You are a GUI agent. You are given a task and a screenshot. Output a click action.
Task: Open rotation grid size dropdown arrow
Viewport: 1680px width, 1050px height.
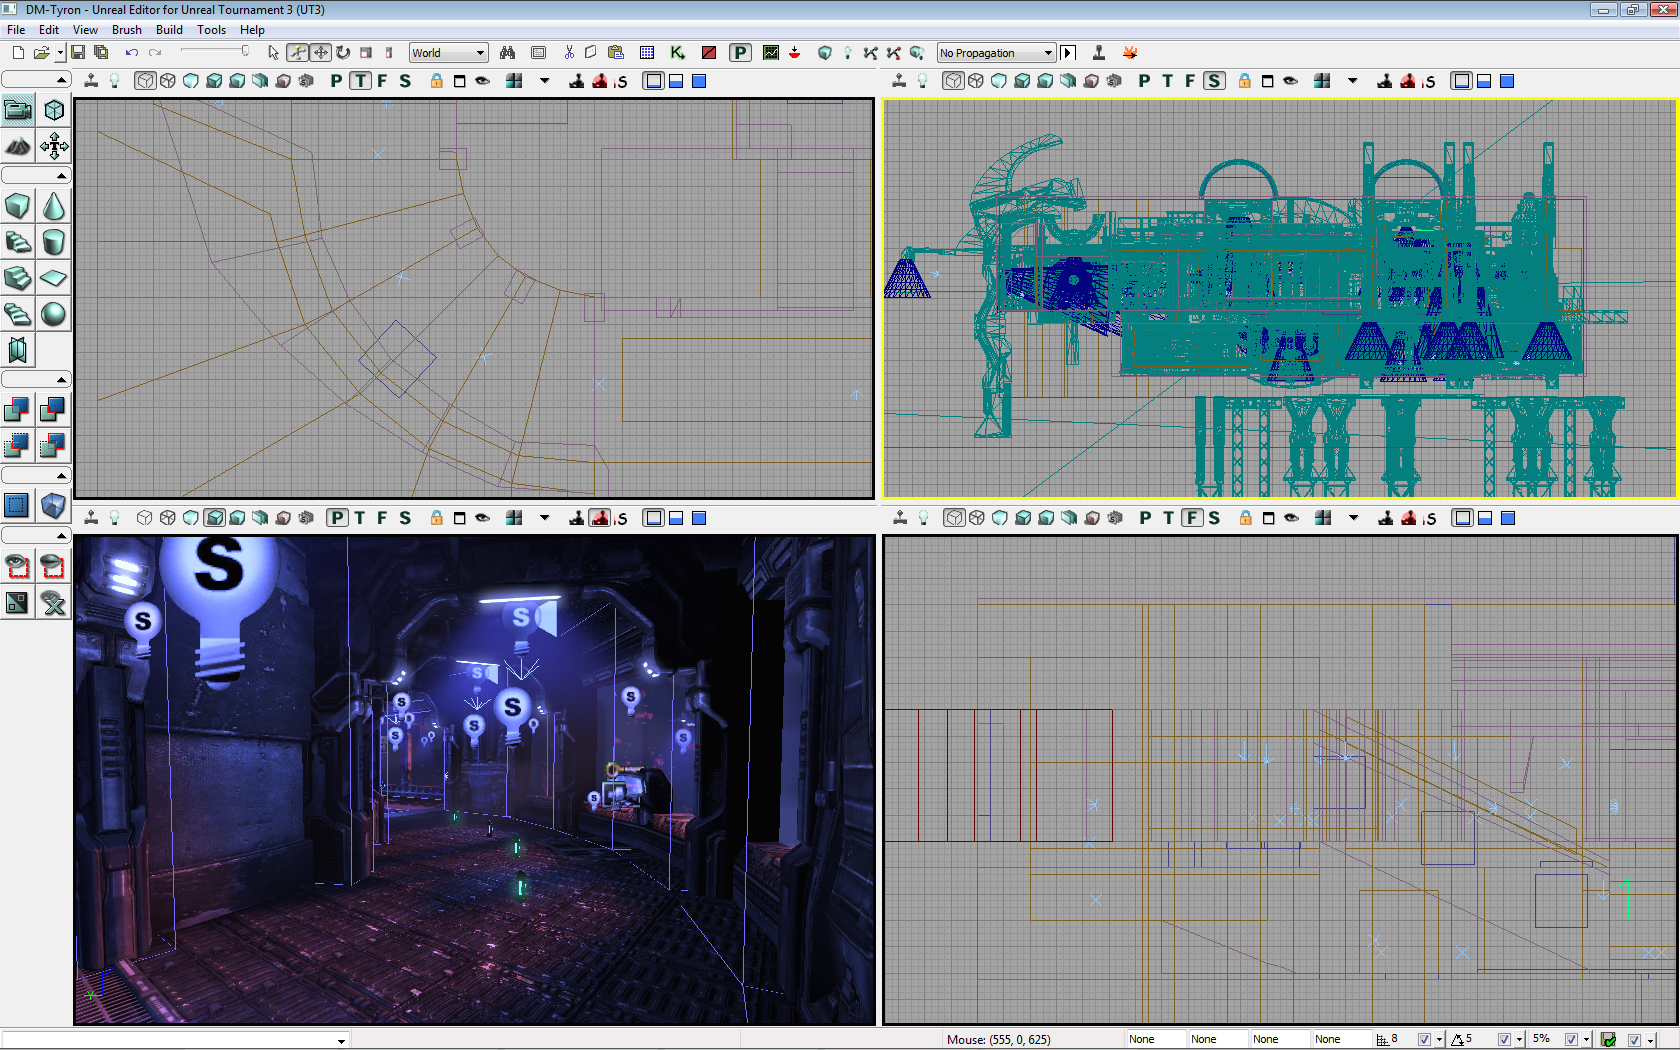point(1520,1040)
